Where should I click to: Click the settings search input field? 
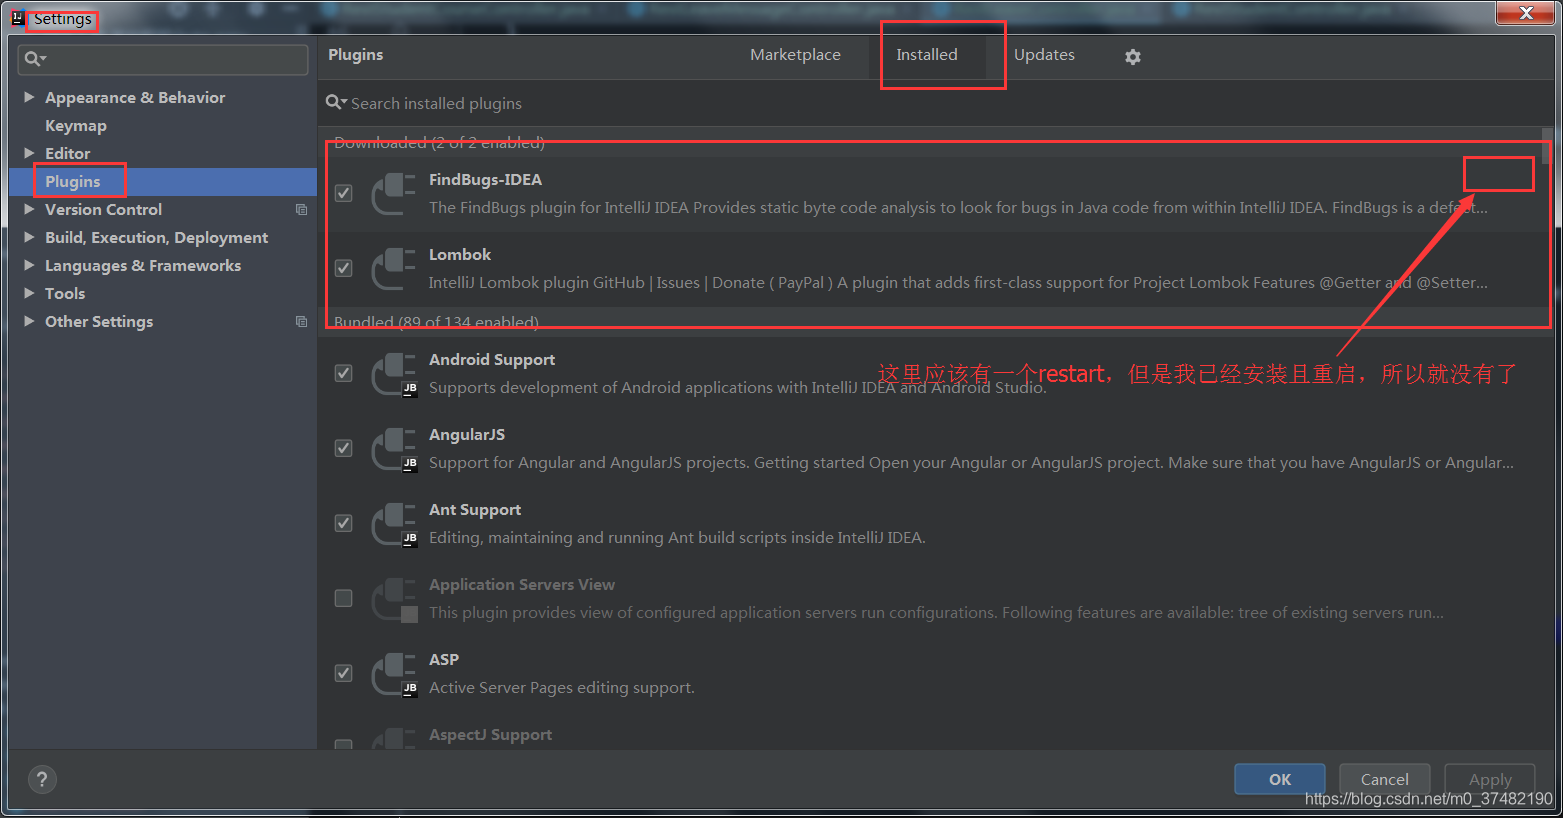click(x=163, y=59)
